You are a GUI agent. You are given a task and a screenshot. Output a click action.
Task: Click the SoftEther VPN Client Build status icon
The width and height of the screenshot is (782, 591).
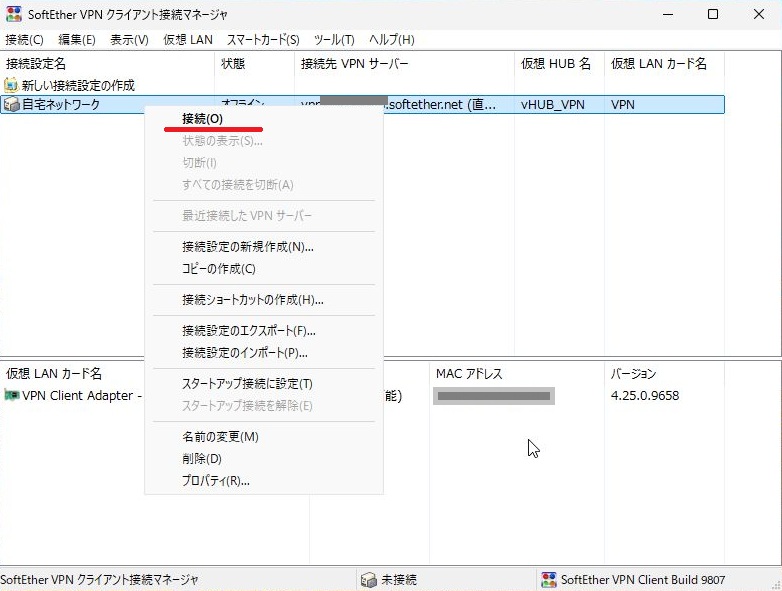coord(549,580)
